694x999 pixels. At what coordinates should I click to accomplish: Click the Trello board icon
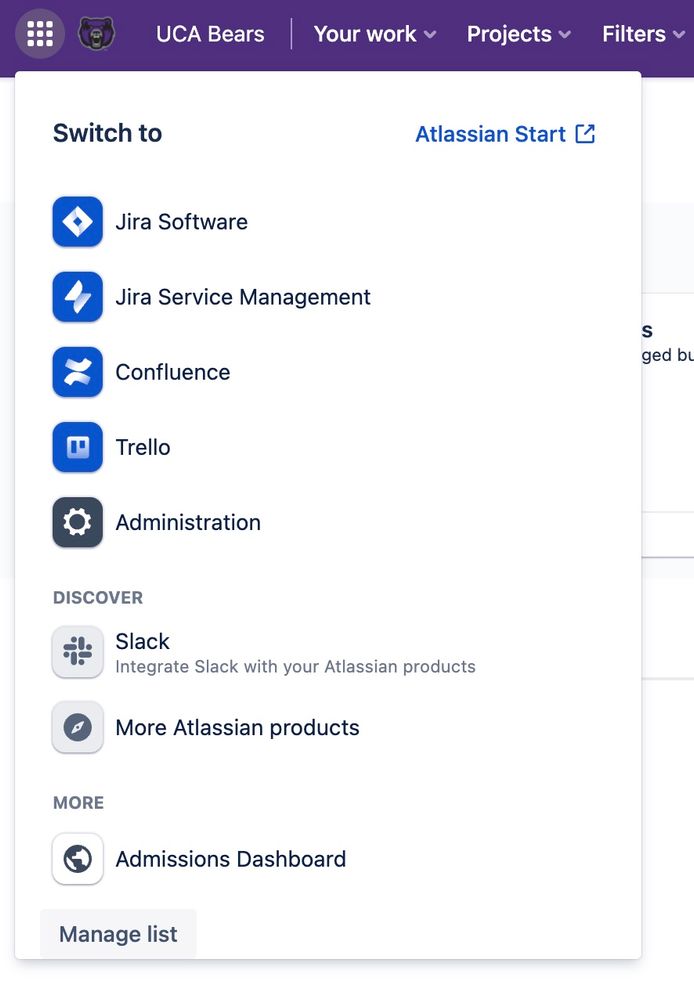pyautogui.click(x=78, y=447)
